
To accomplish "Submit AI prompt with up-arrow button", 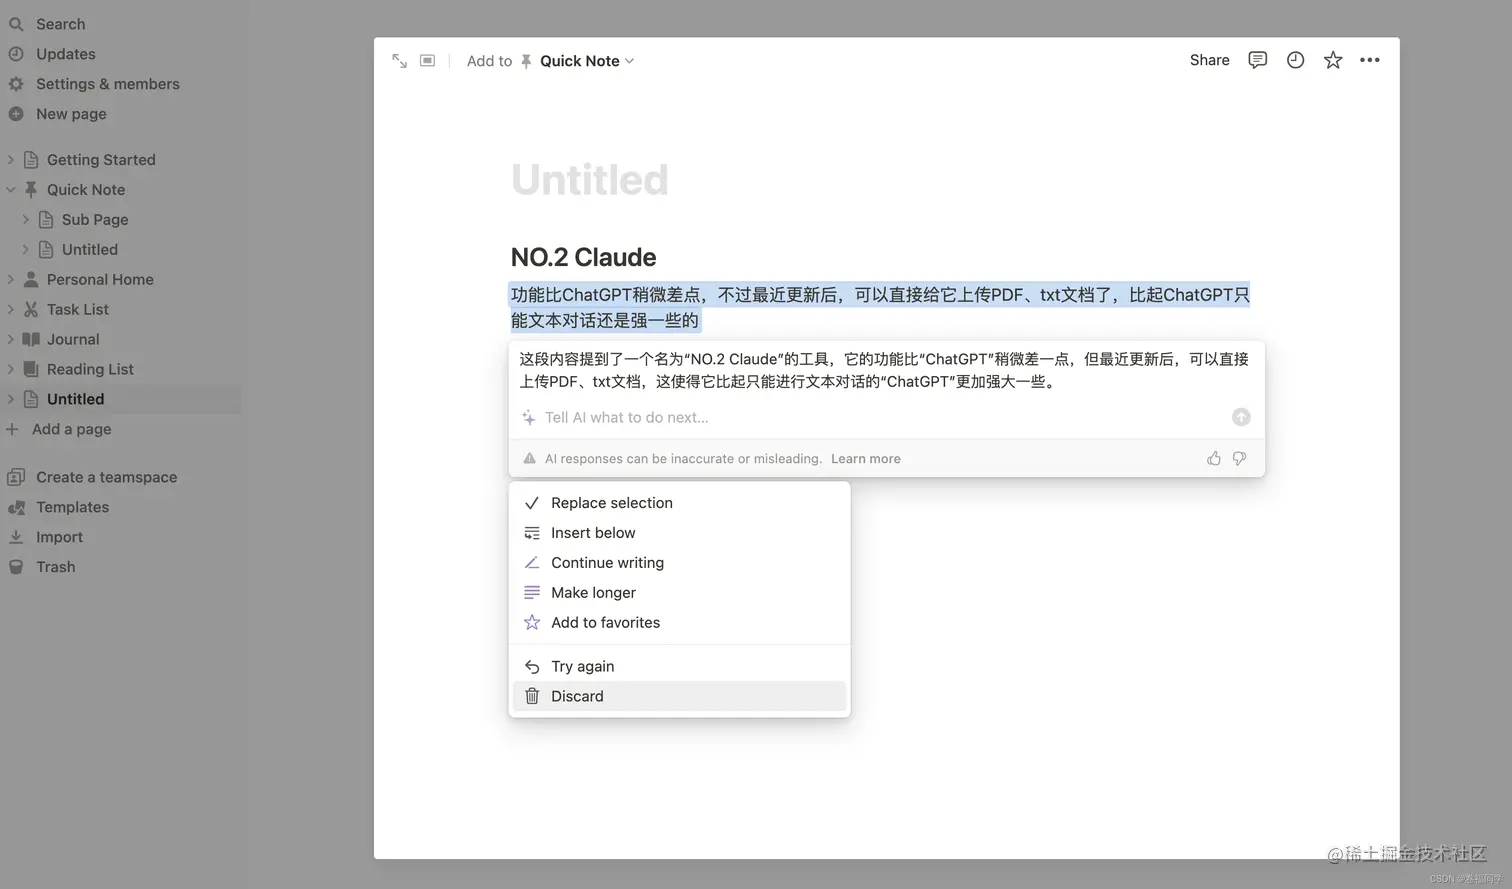I will 1241,418.
